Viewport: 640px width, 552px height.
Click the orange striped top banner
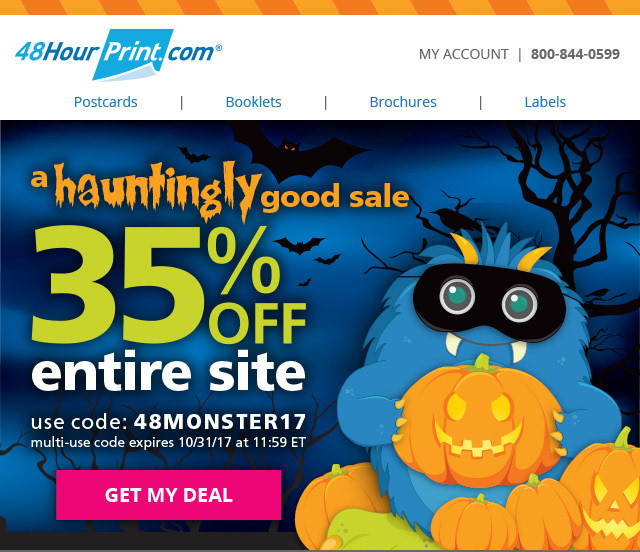320,7
